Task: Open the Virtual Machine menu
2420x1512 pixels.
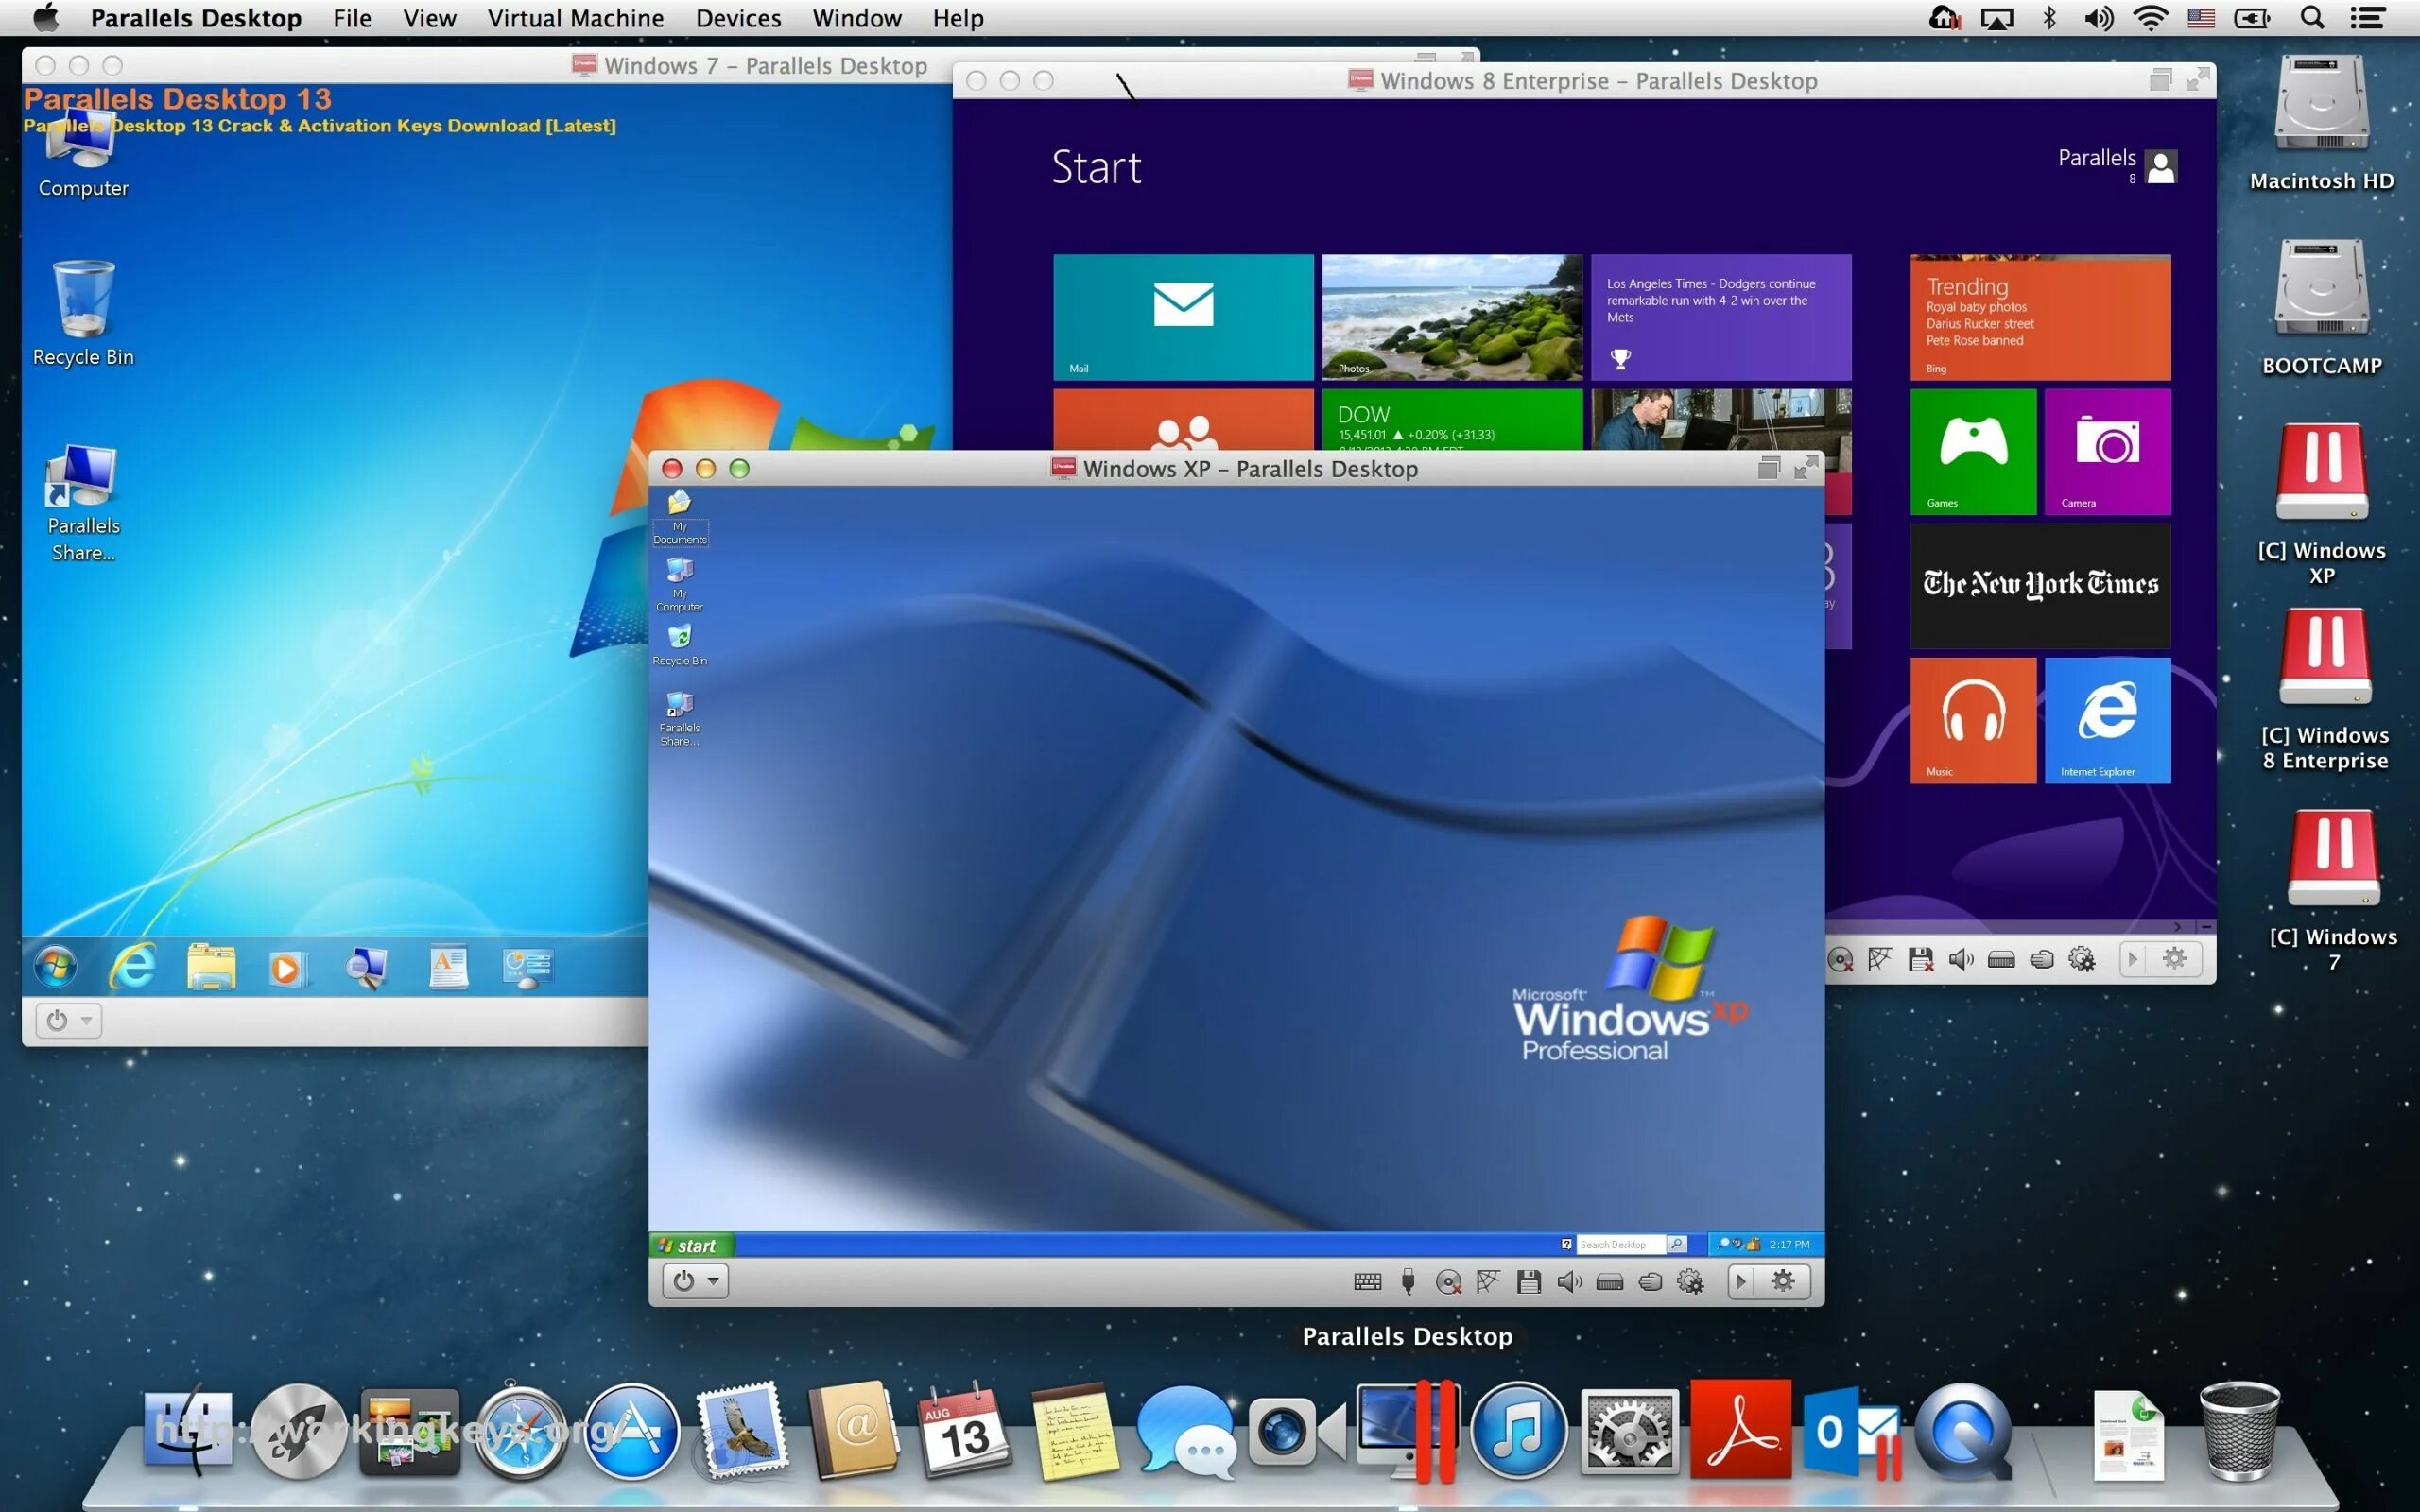Action: click(x=575, y=18)
